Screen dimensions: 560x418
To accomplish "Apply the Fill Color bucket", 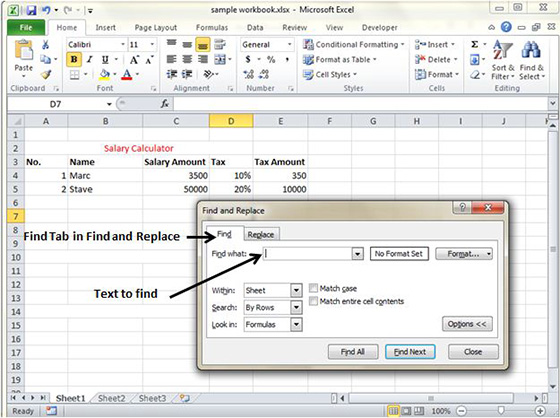I will pyautogui.click(x=104, y=74).
